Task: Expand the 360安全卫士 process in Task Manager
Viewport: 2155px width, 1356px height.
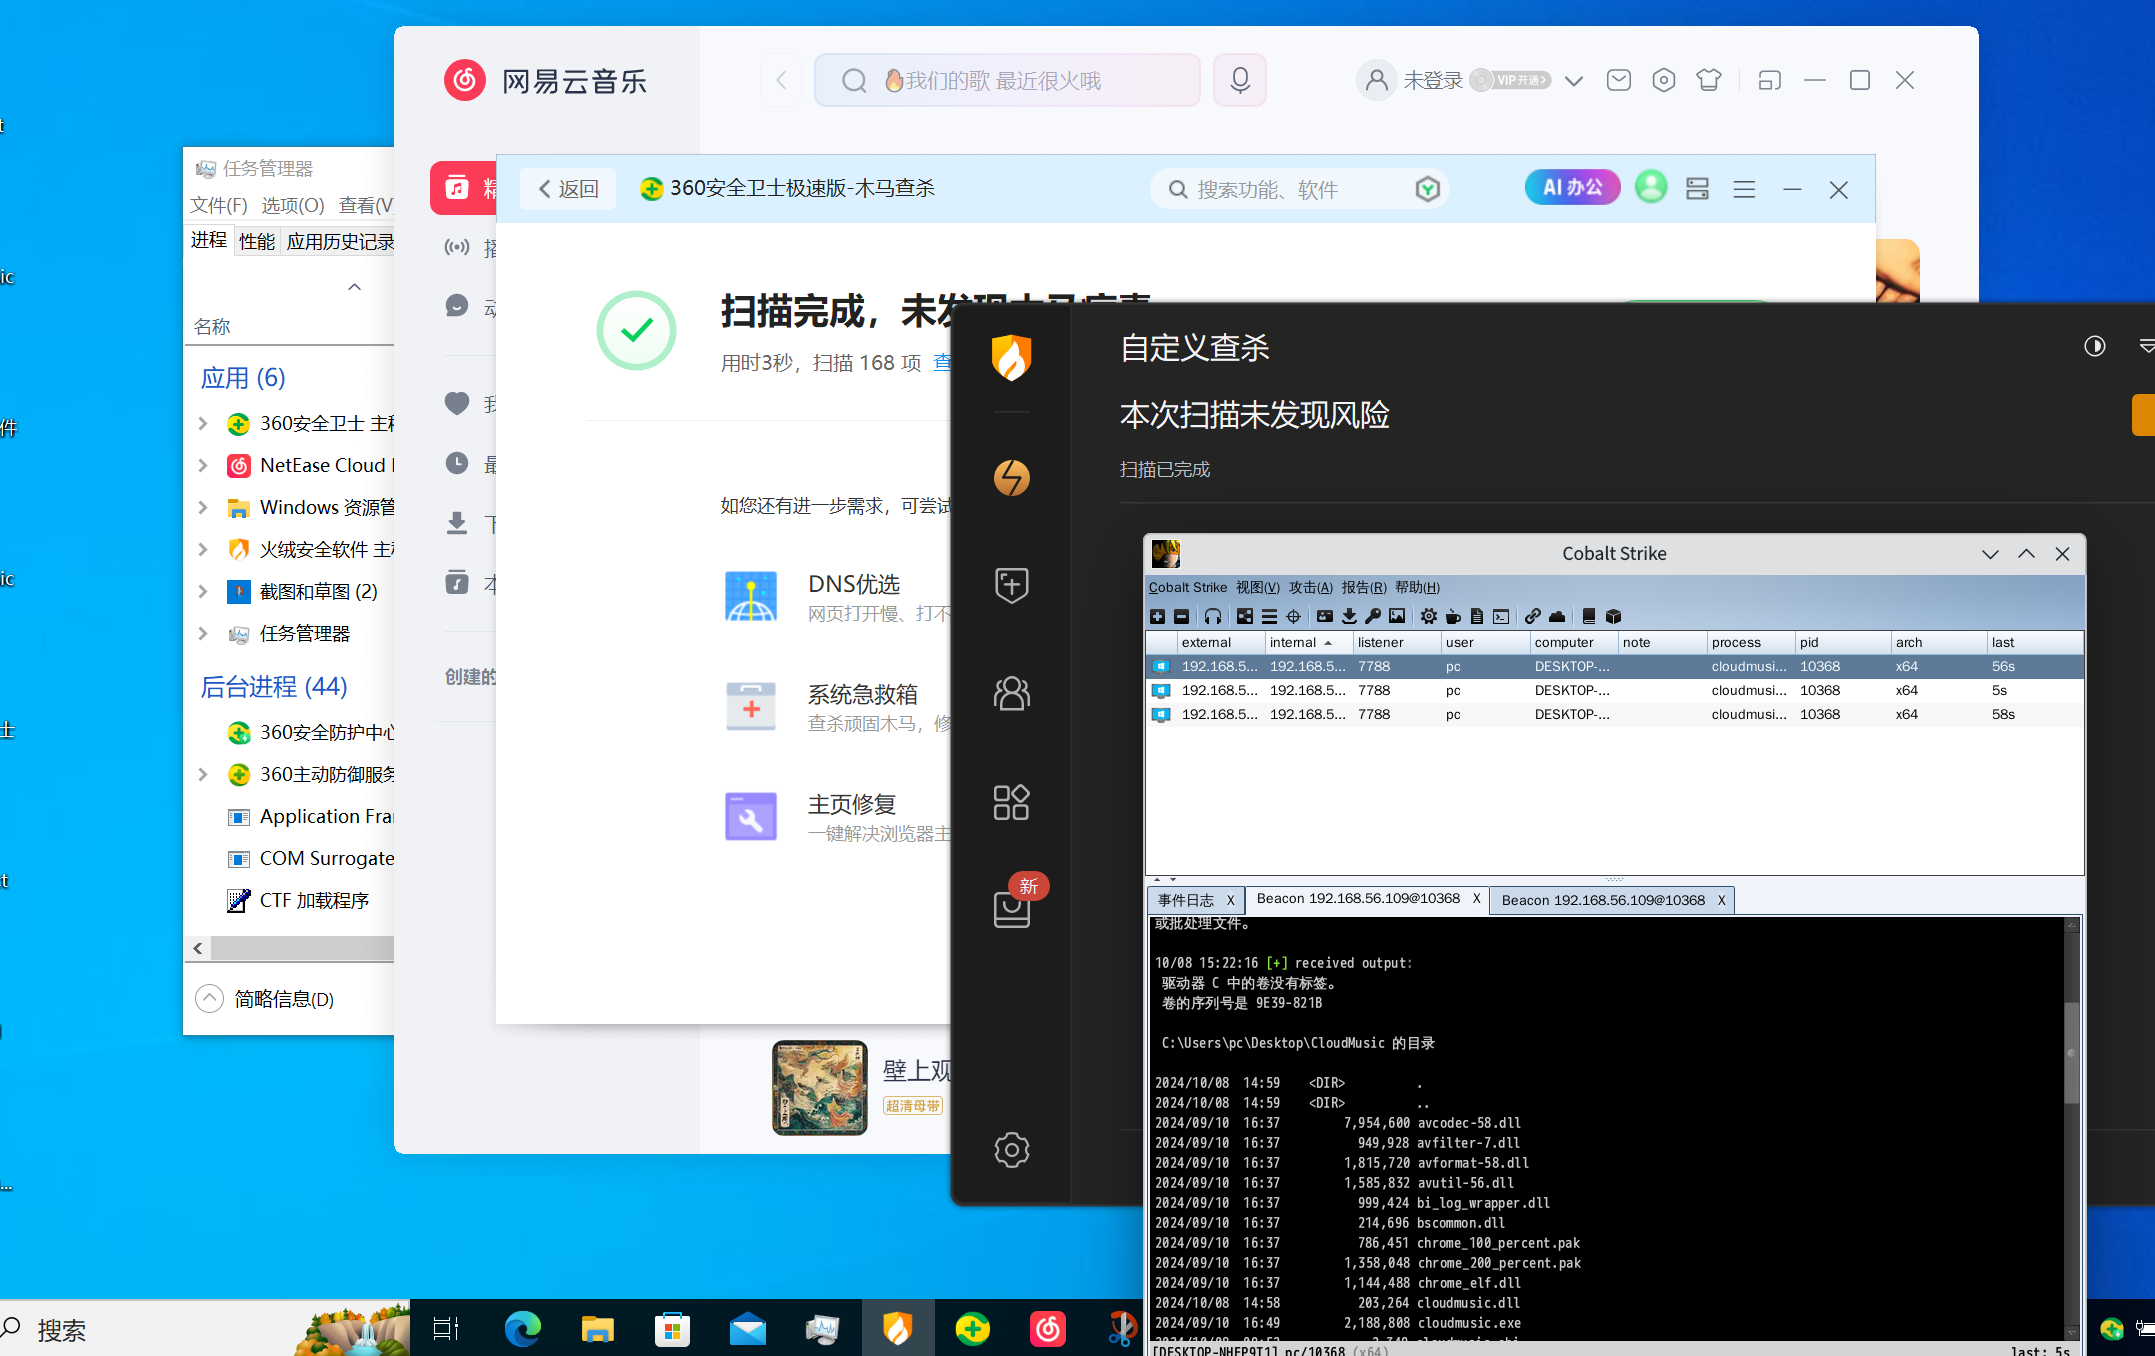Action: [203, 424]
